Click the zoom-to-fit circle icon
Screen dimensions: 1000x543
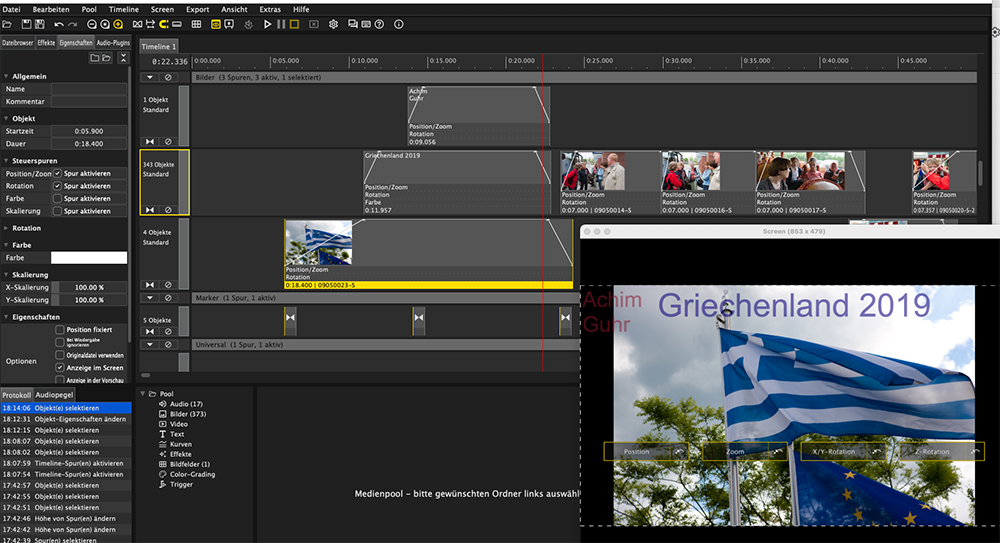point(105,24)
